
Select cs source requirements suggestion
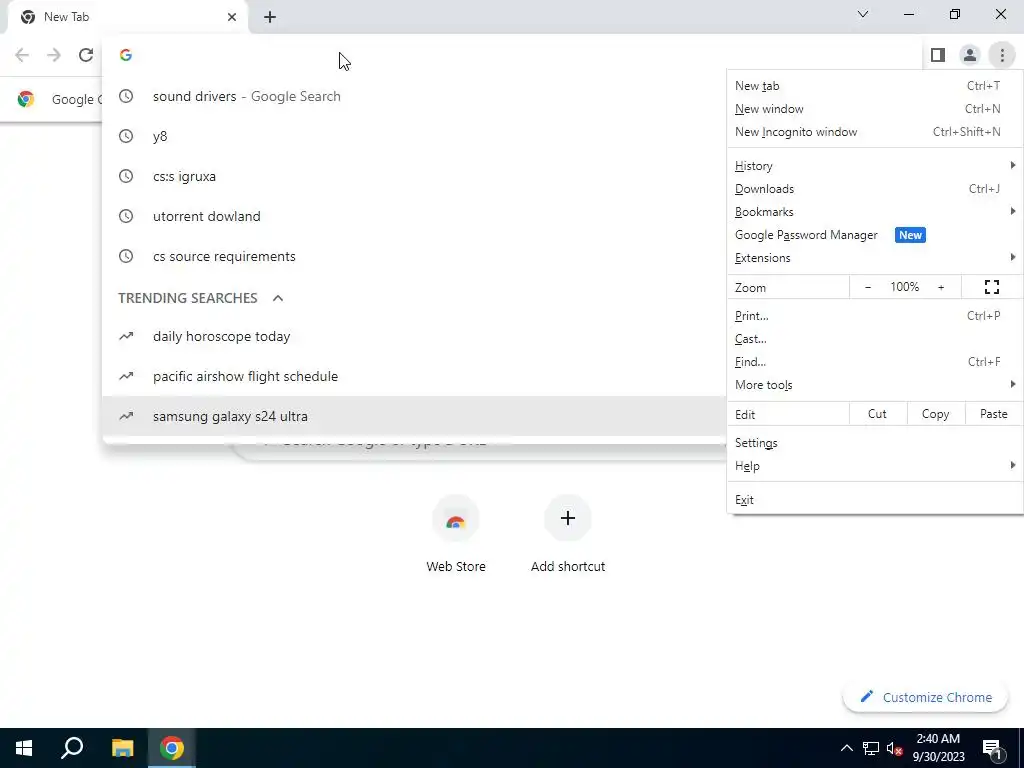(414, 256)
